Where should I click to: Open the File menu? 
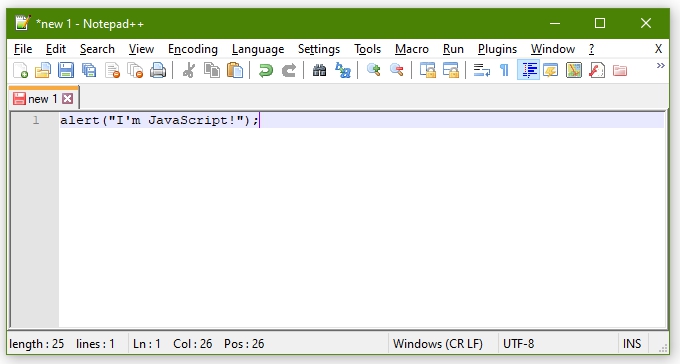click(23, 49)
